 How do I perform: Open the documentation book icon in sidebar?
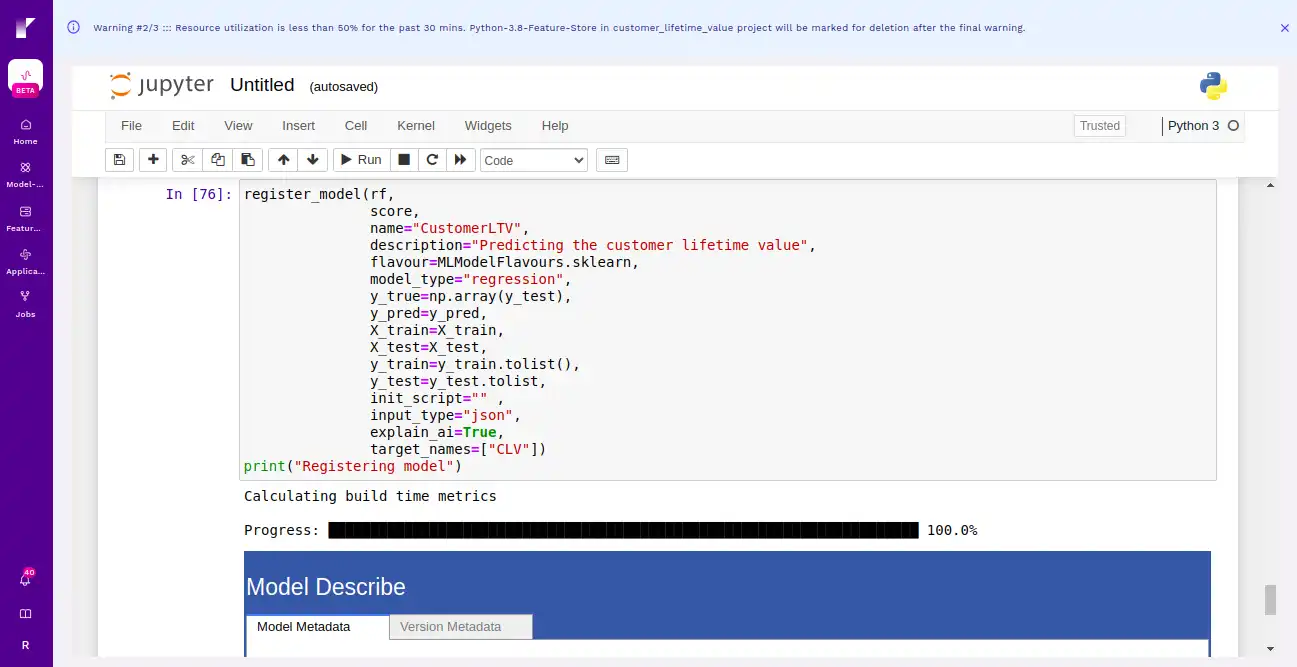25,613
